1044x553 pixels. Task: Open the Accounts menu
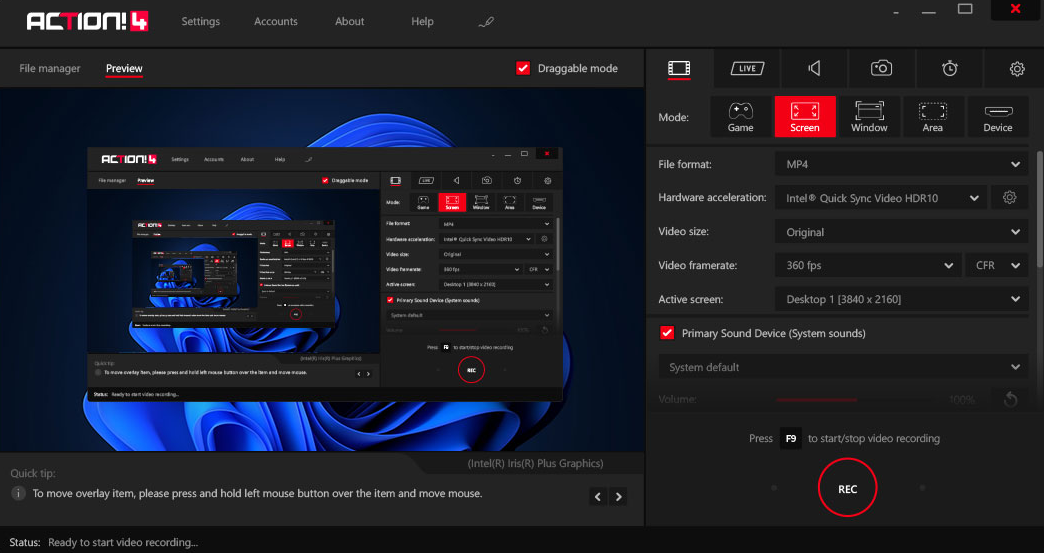(x=276, y=22)
